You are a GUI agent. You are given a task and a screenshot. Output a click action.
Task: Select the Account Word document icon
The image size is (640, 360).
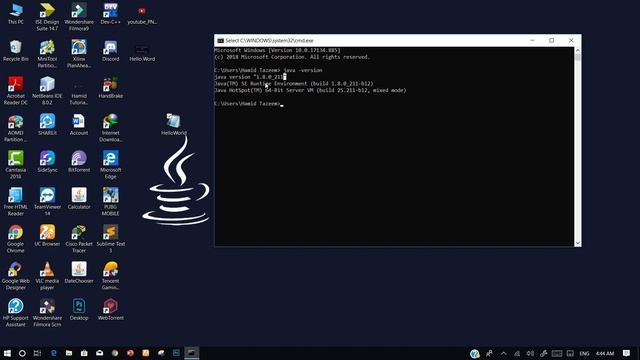(79, 124)
